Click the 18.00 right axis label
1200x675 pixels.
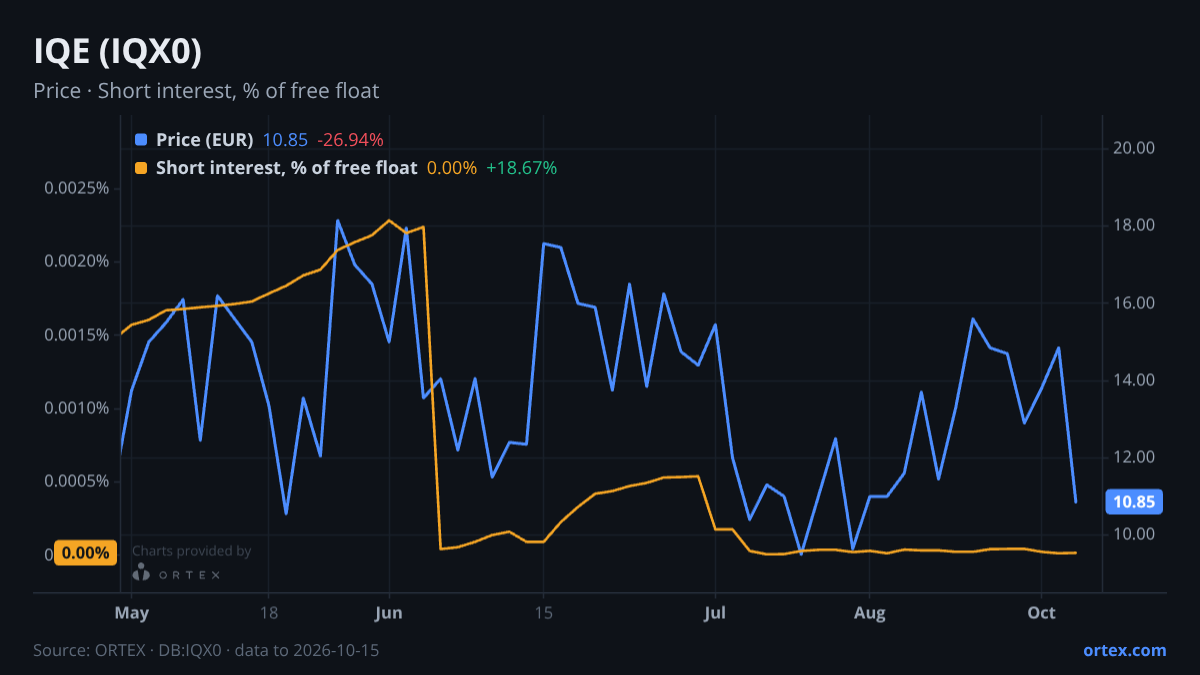pyautogui.click(x=1133, y=225)
